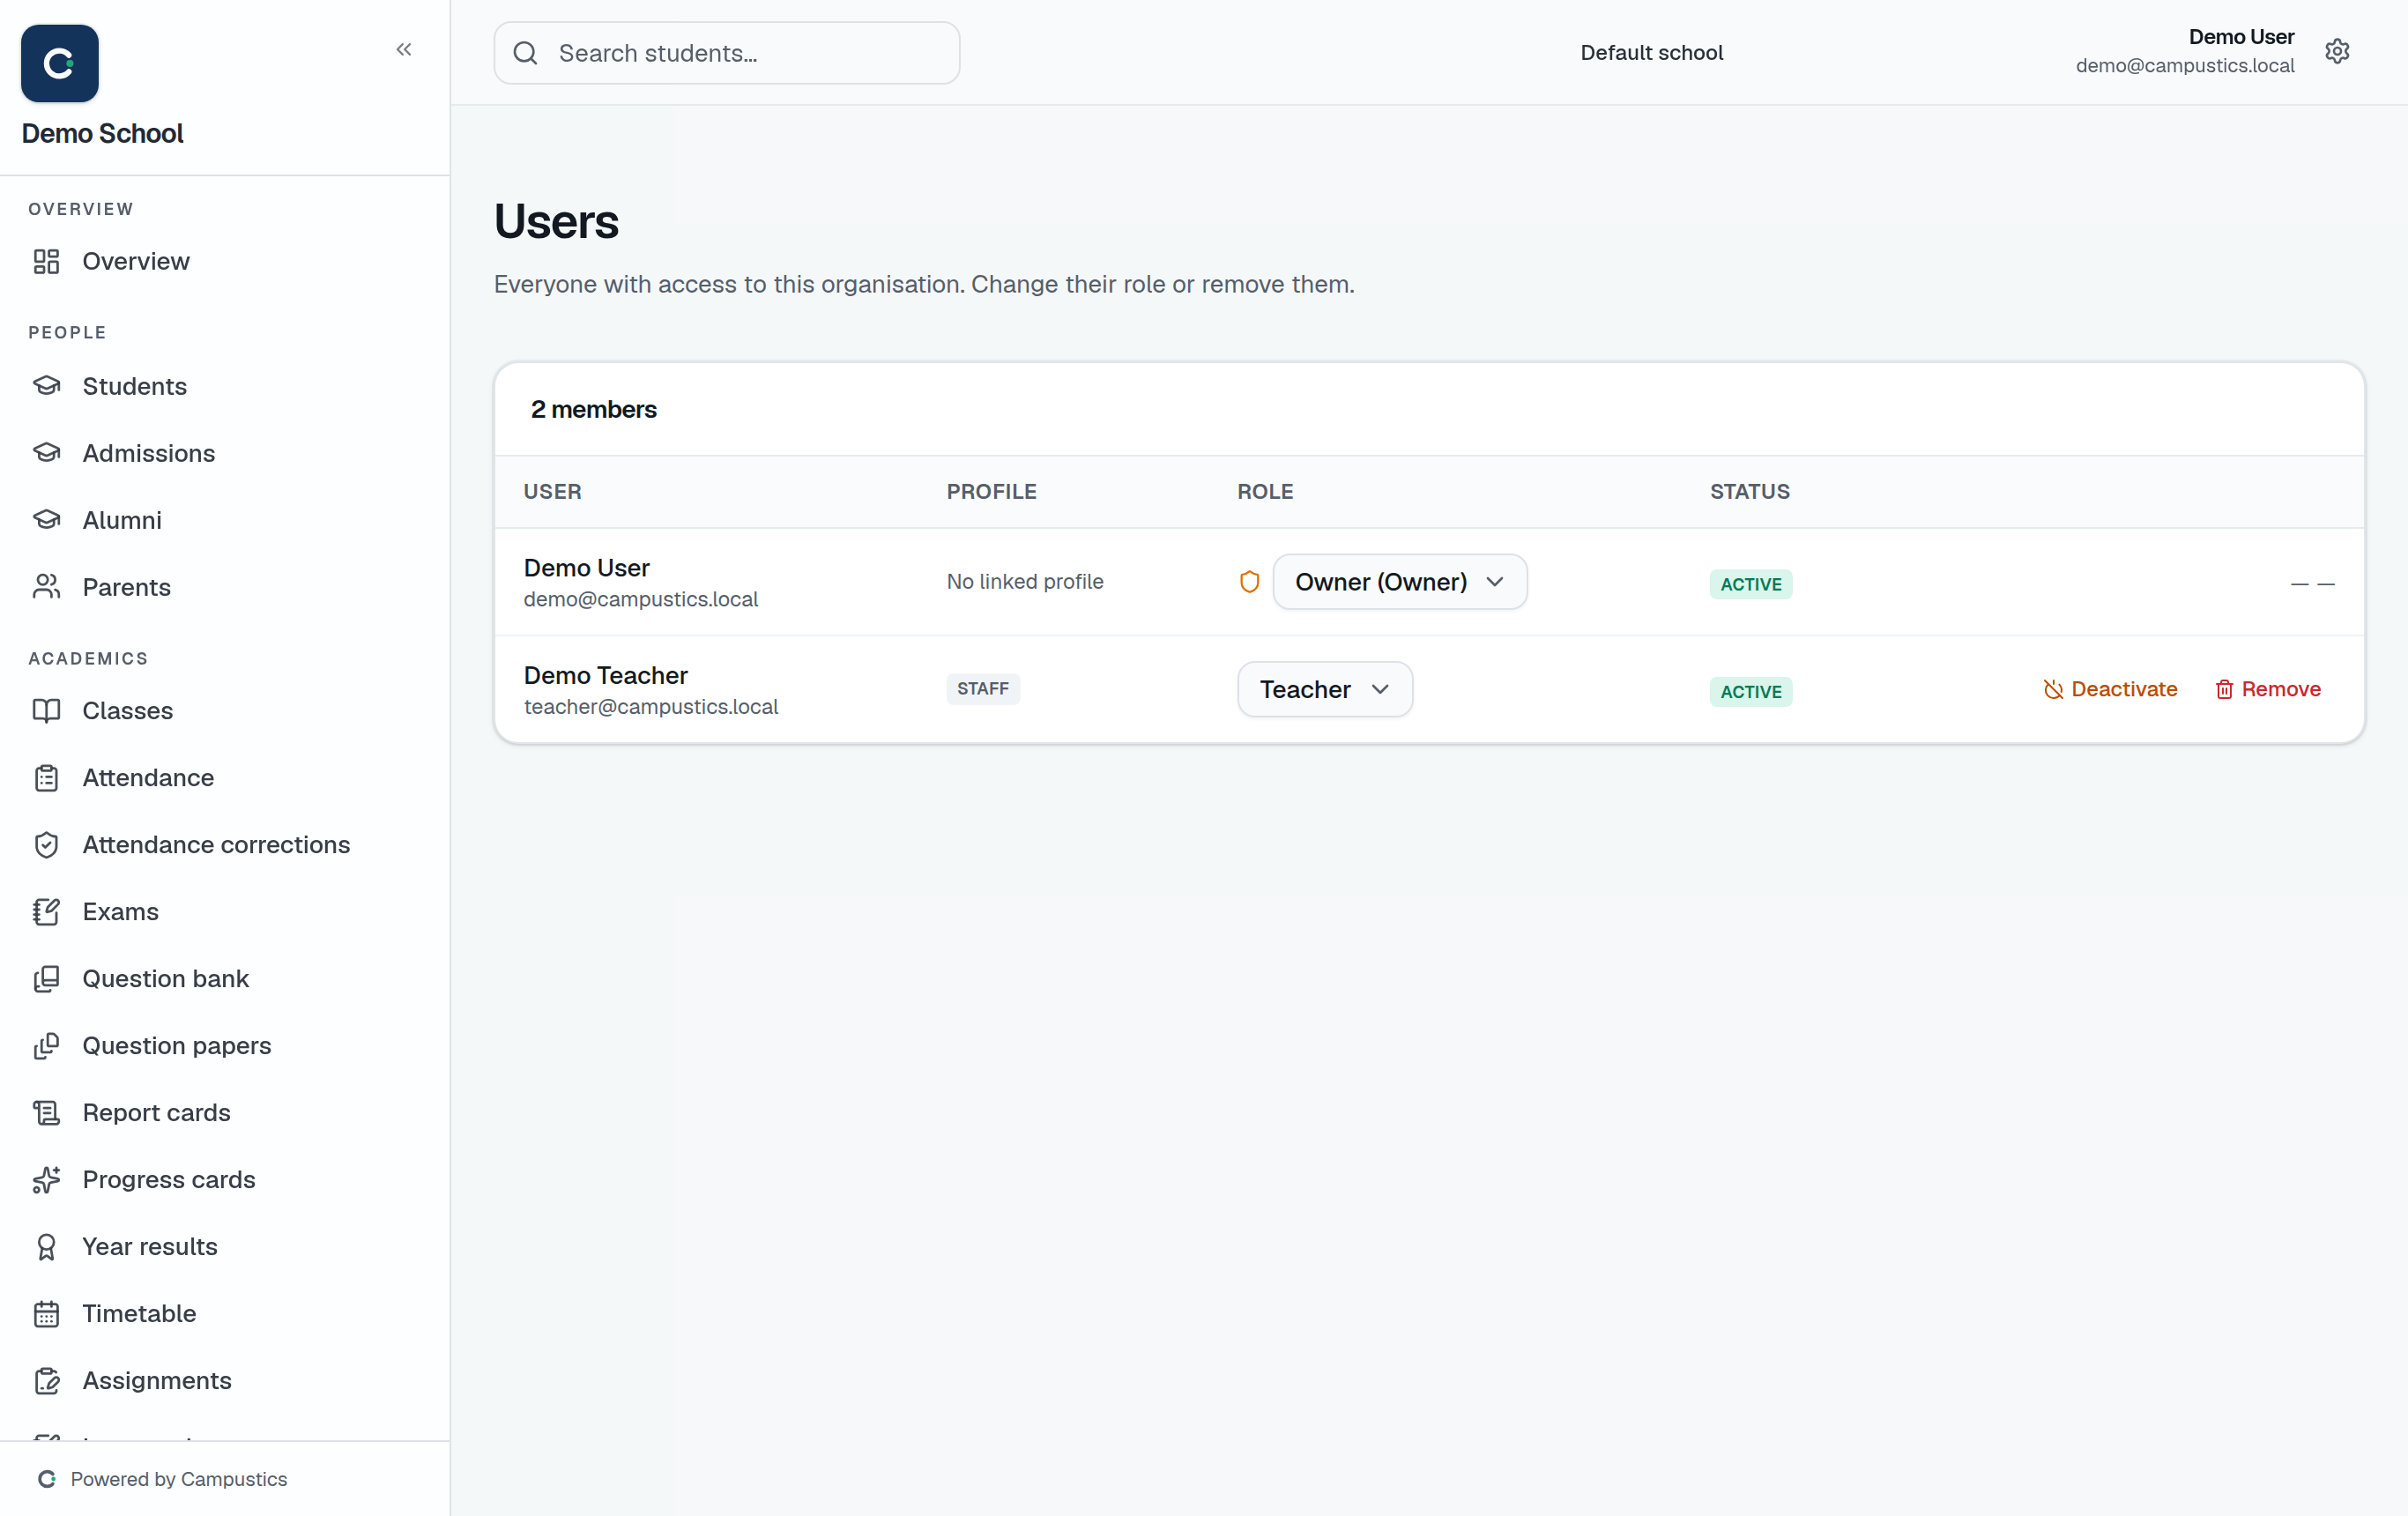Screen dimensions: 2408x1516
Task: Click the Question bank icon
Action: (47, 978)
